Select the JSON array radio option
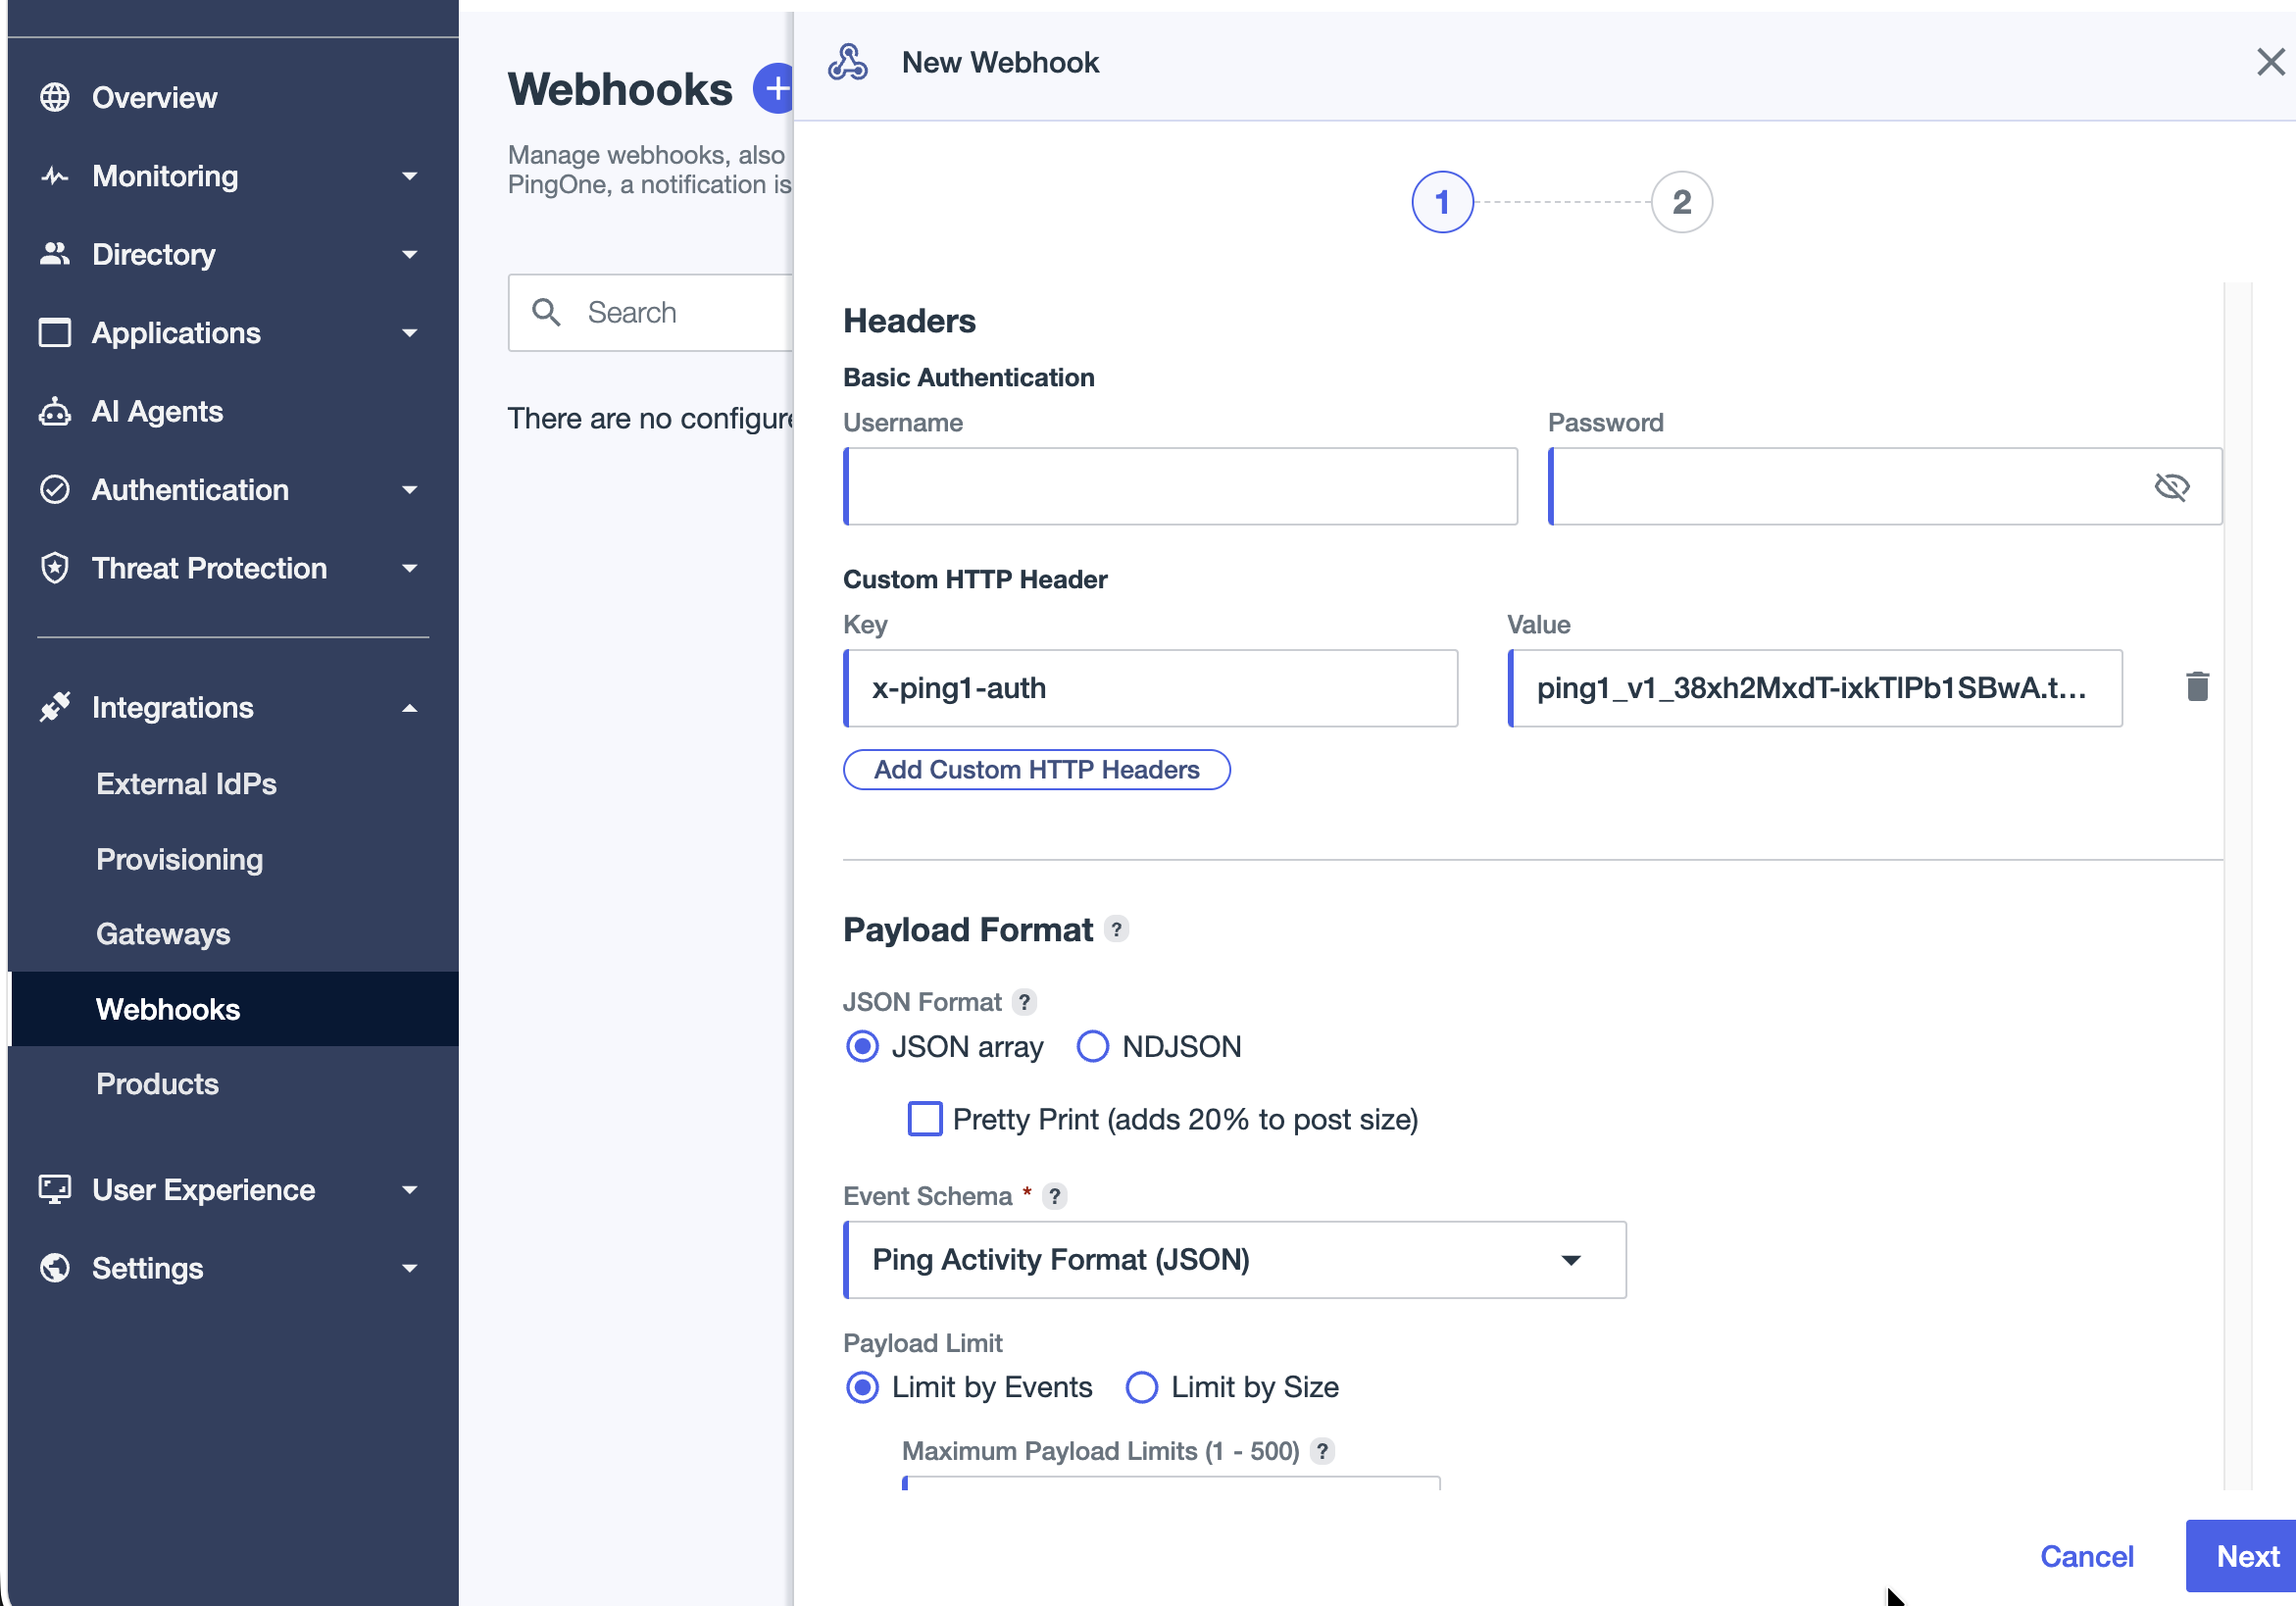The image size is (2296, 1606). coord(862,1047)
